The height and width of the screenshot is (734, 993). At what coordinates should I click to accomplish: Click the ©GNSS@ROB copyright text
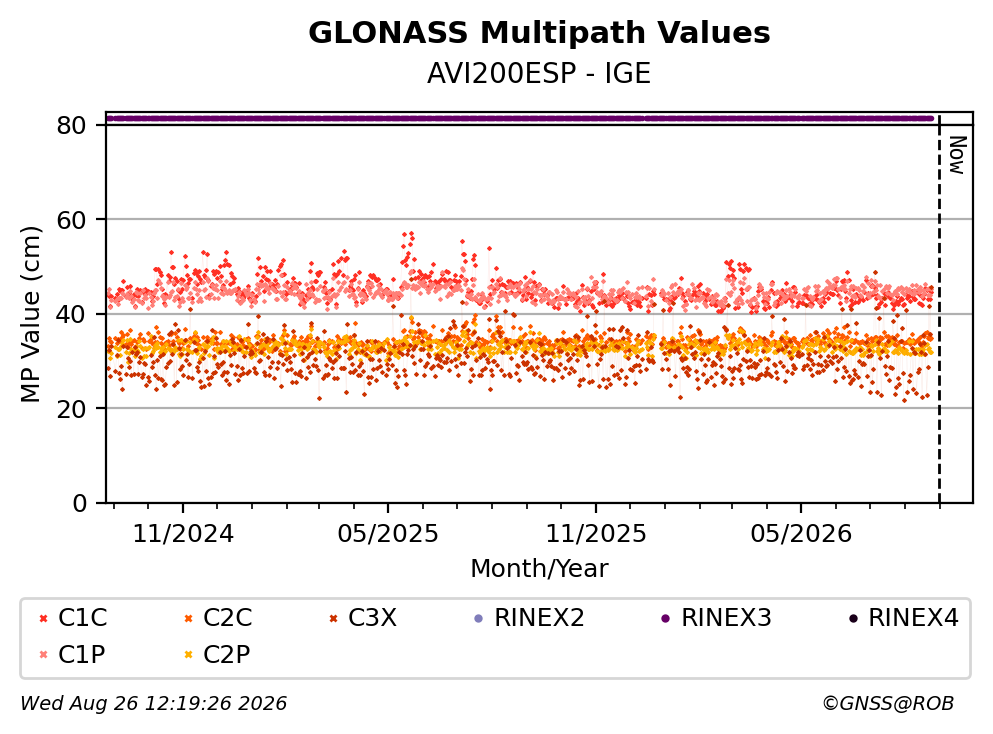tap(888, 704)
